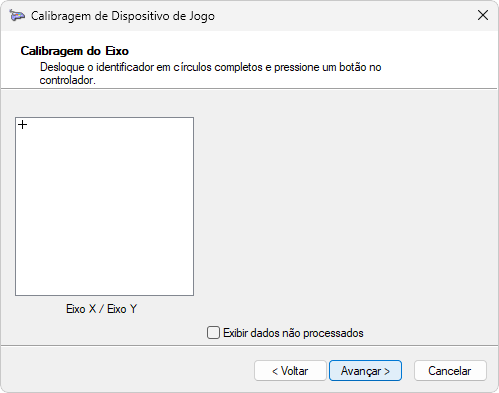Click the top-right corner inside the axis box
Screen dimensions: 499x393
click(x=190, y=121)
